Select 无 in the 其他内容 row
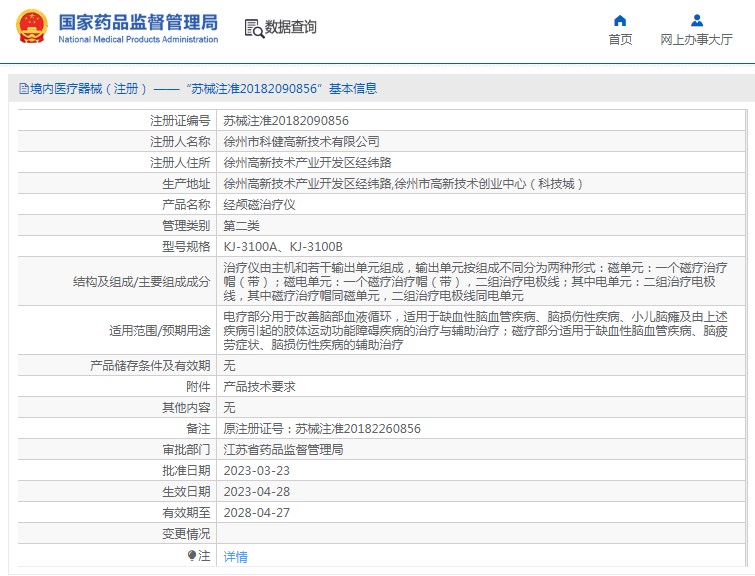 [x=229, y=407]
